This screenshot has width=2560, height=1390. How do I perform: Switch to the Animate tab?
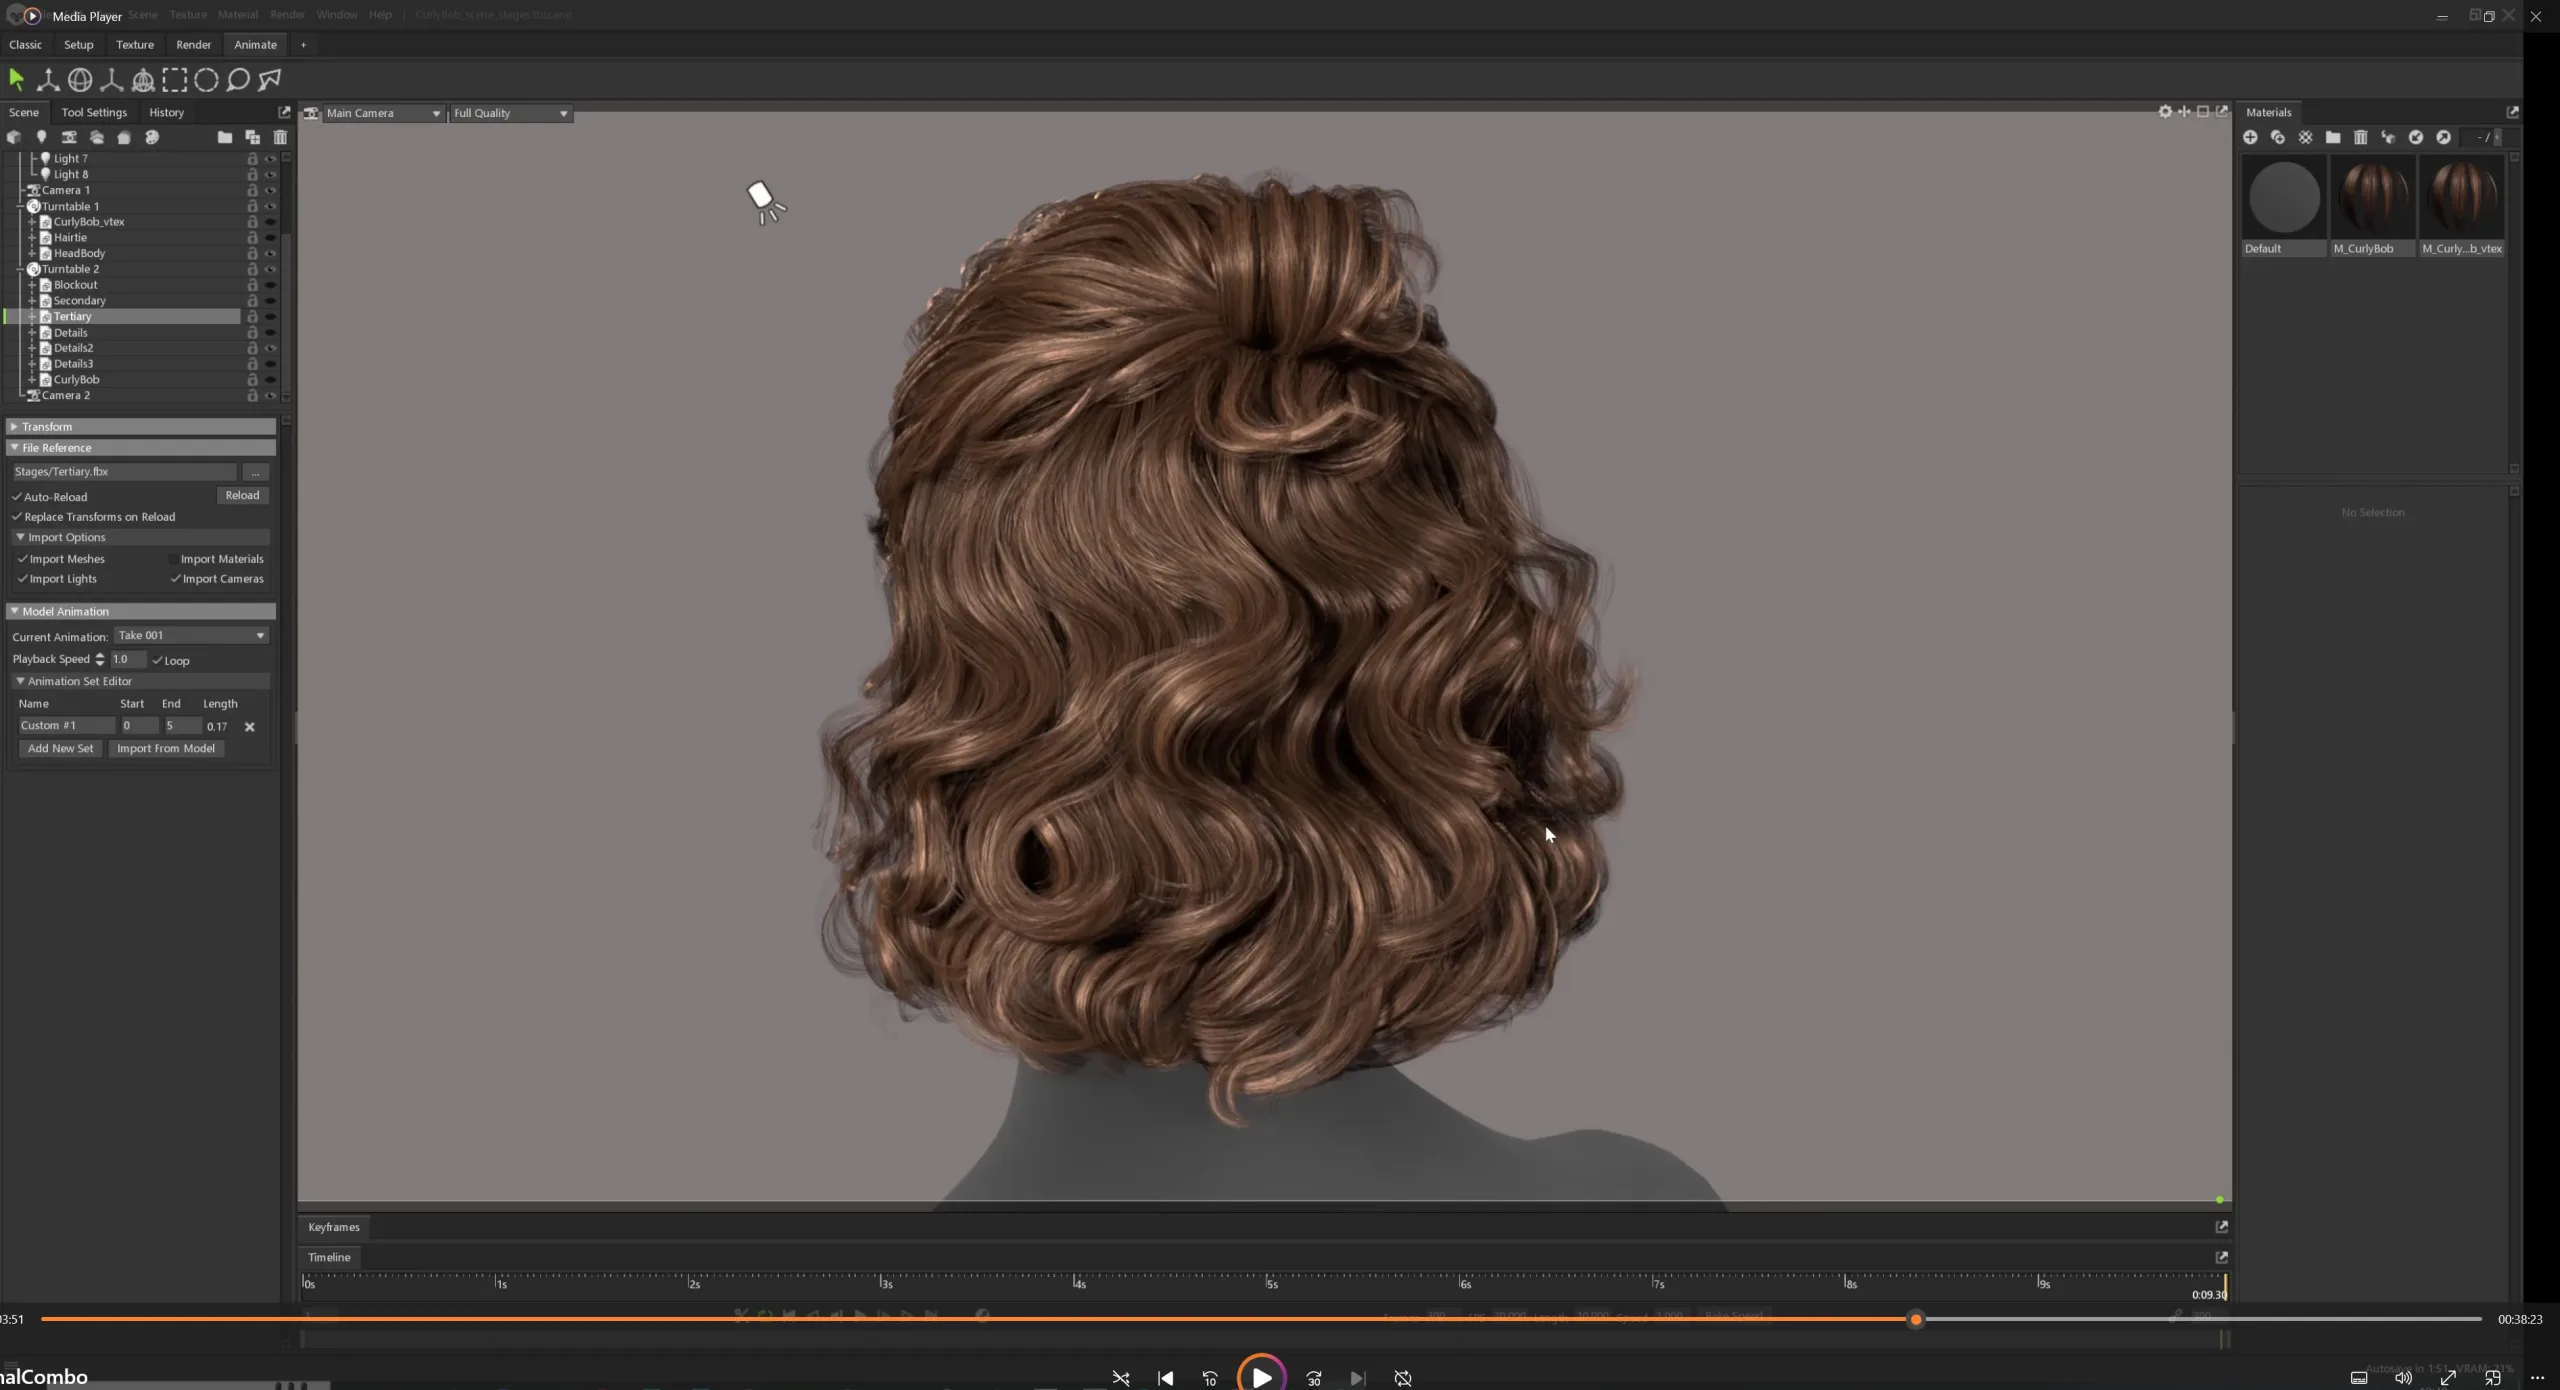tap(256, 44)
